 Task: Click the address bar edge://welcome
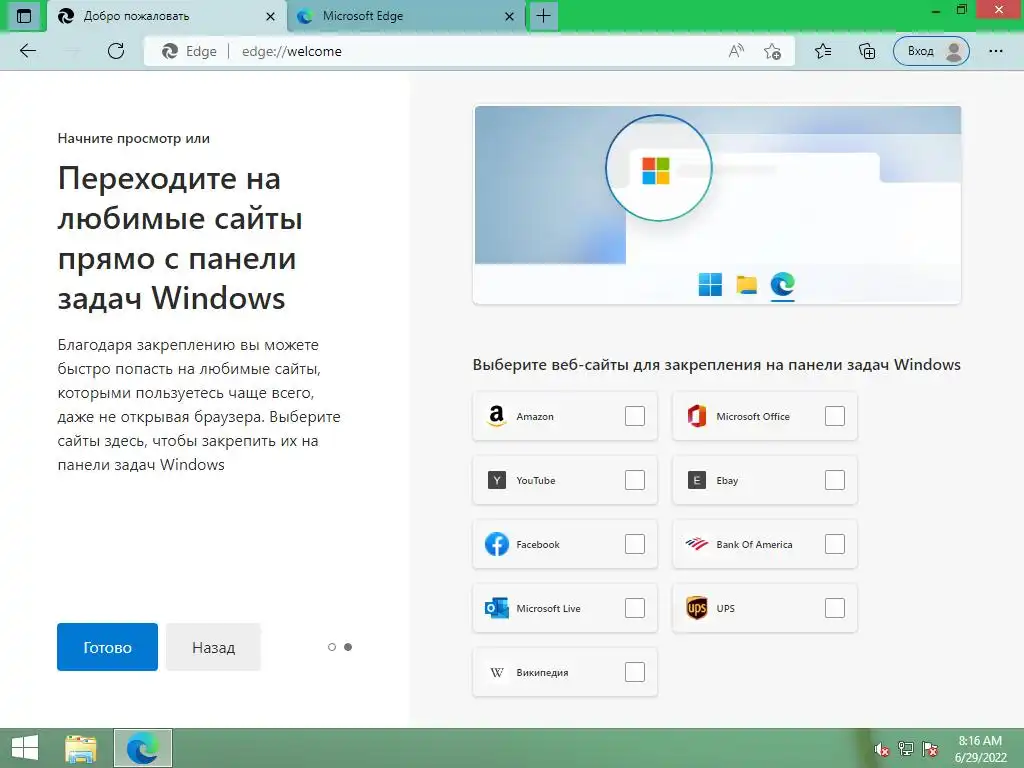pos(470,51)
